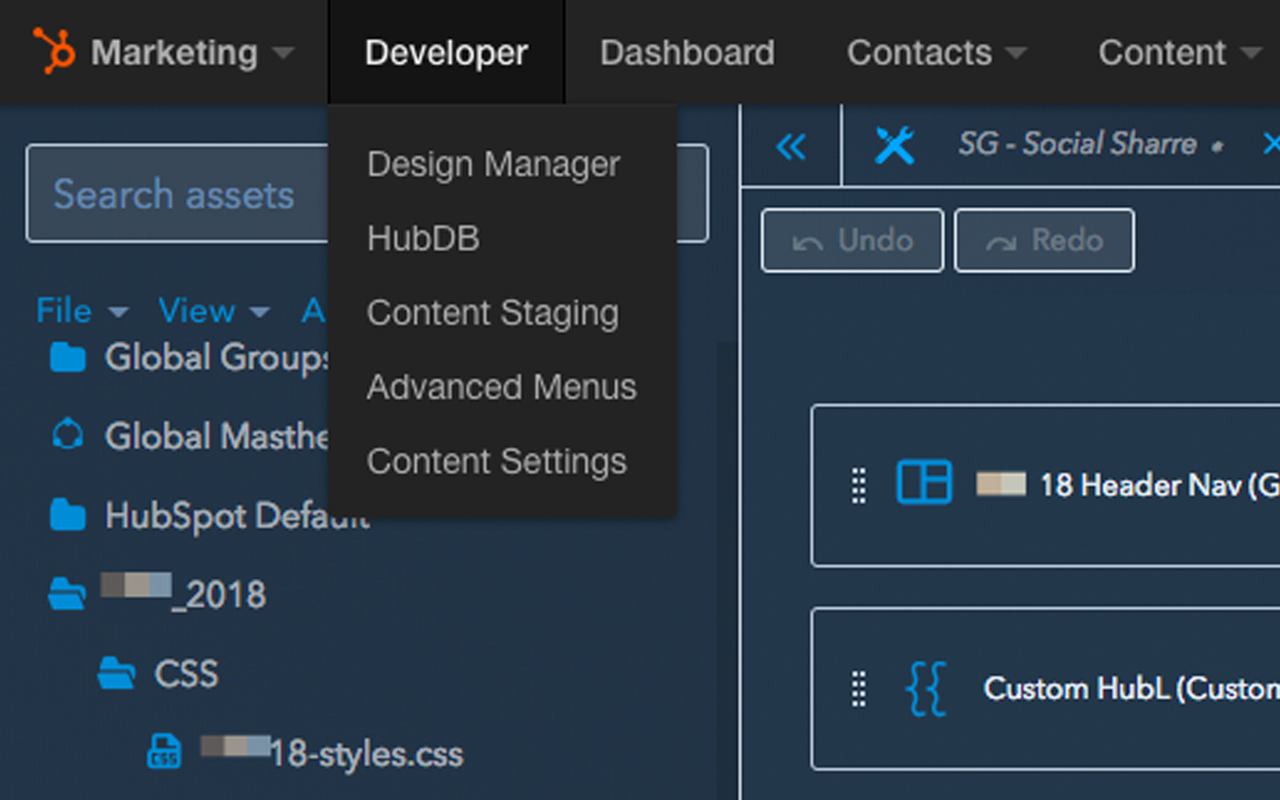Select the 18 Header Nav module
Screen dimensions: 1280x800
click(1045, 485)
